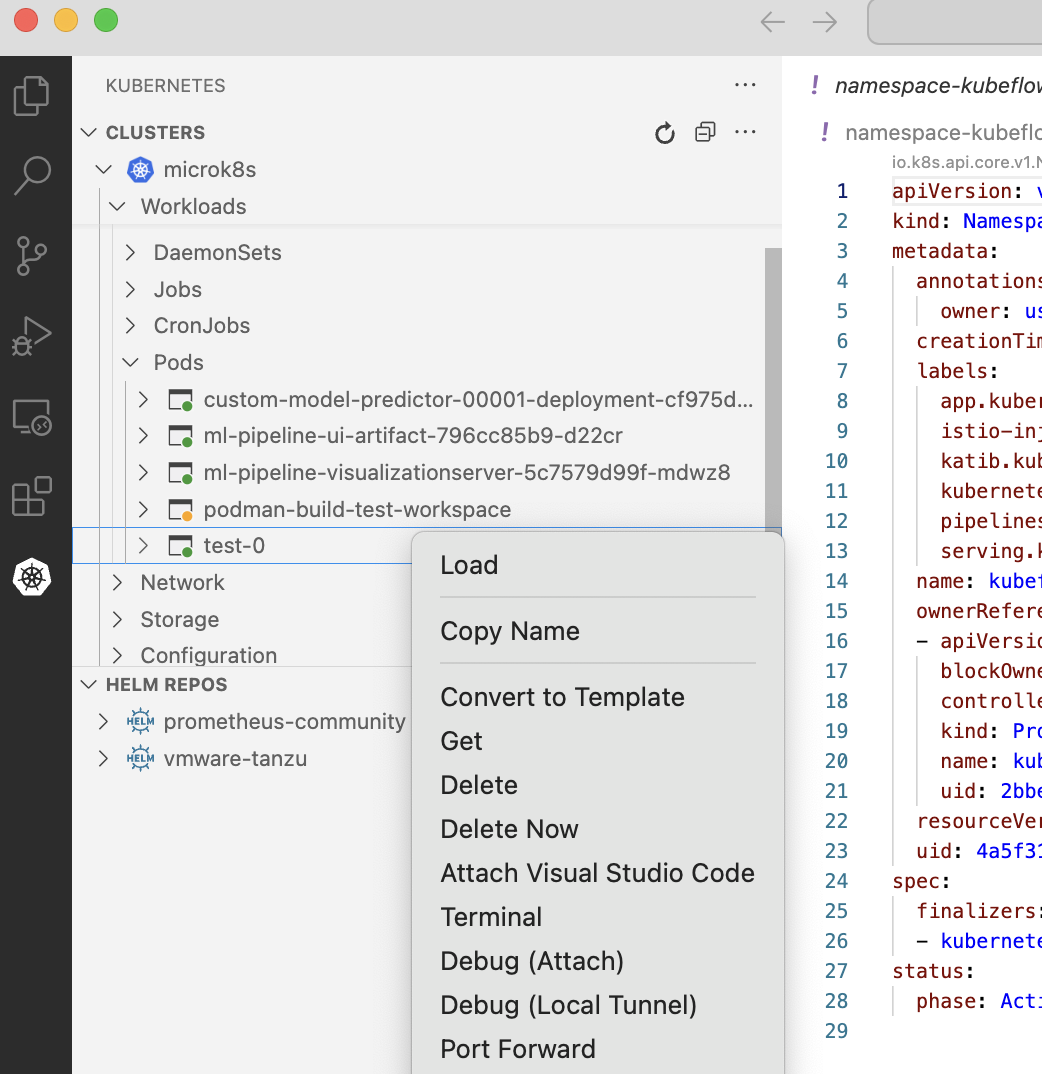Click Port Forward in the context menu
Viewport: 1042px width, 1074px height.
[x=518, y=1049]
